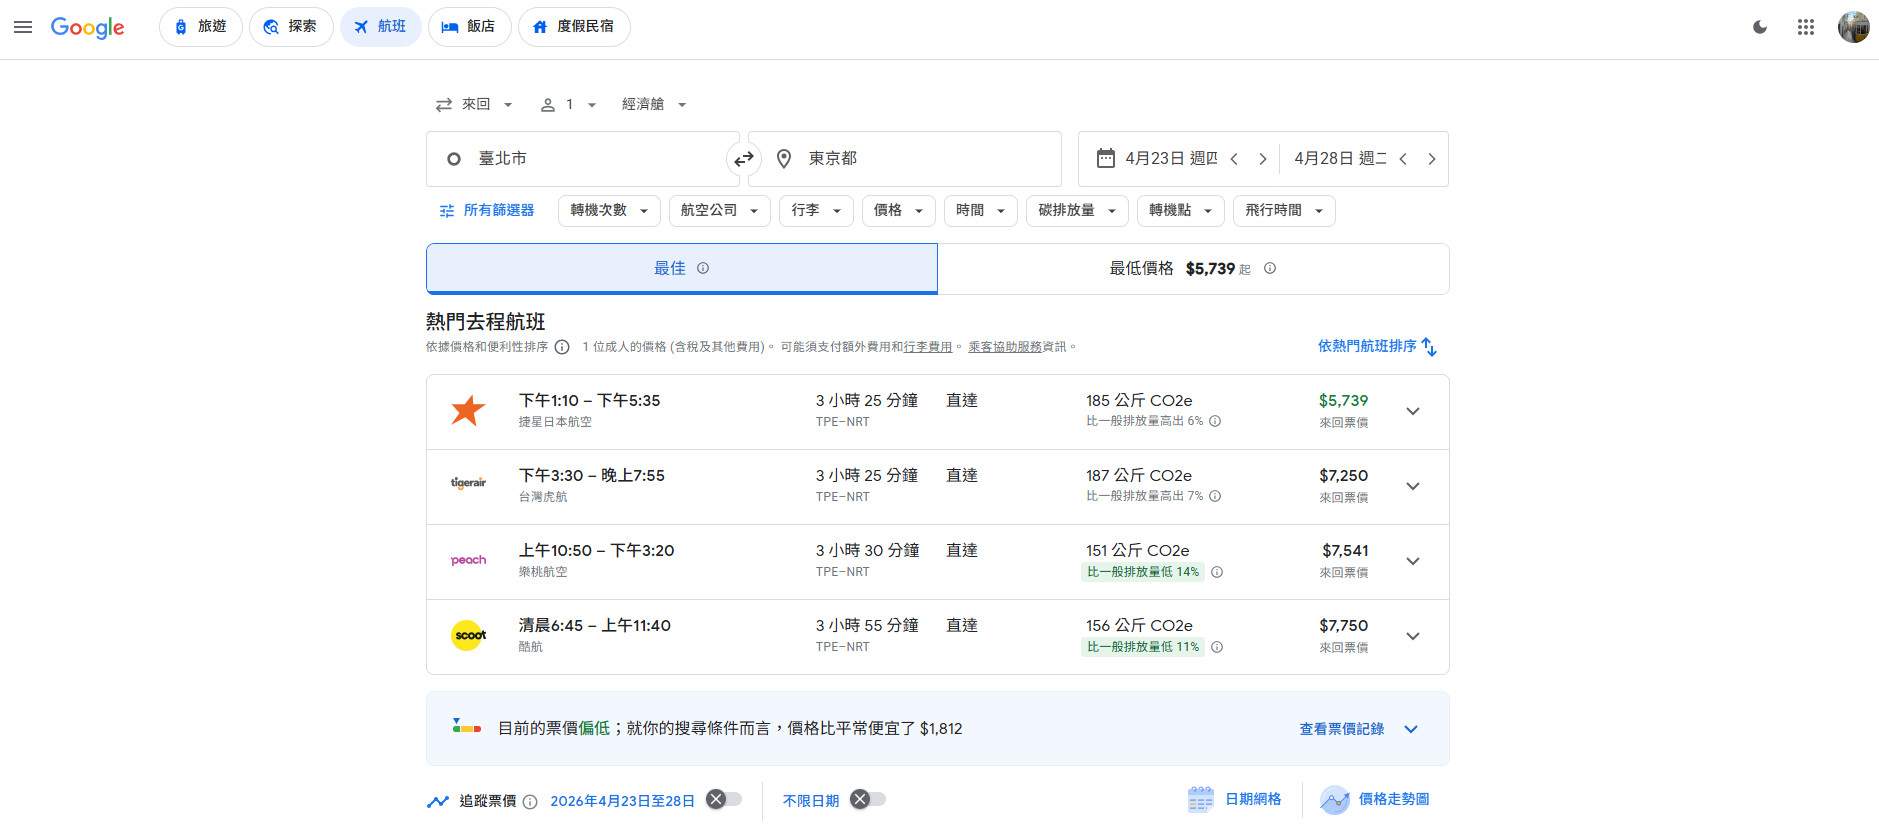The image size is (1879, 840).
Task: Open the Google apps grid
Action: (1805, 27)
